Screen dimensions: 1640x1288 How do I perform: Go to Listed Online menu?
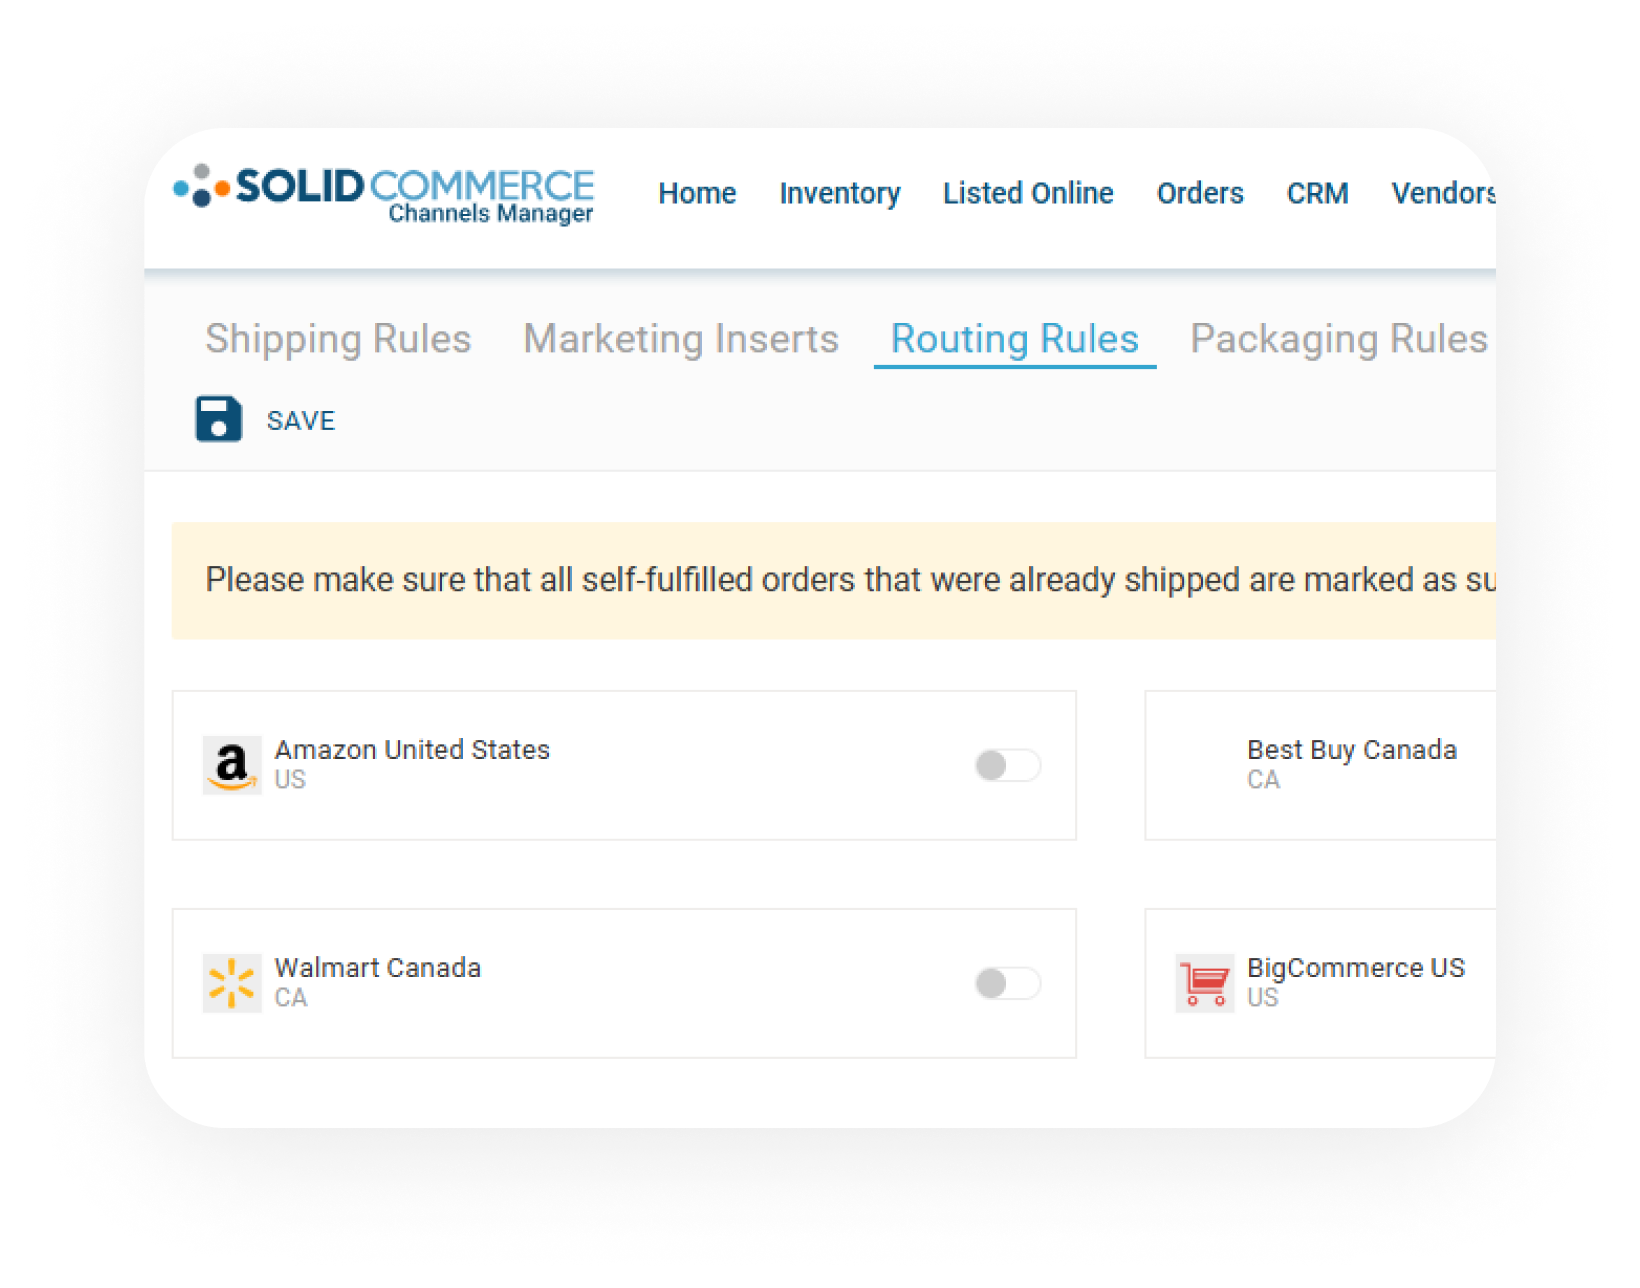tap(1028, 193)
